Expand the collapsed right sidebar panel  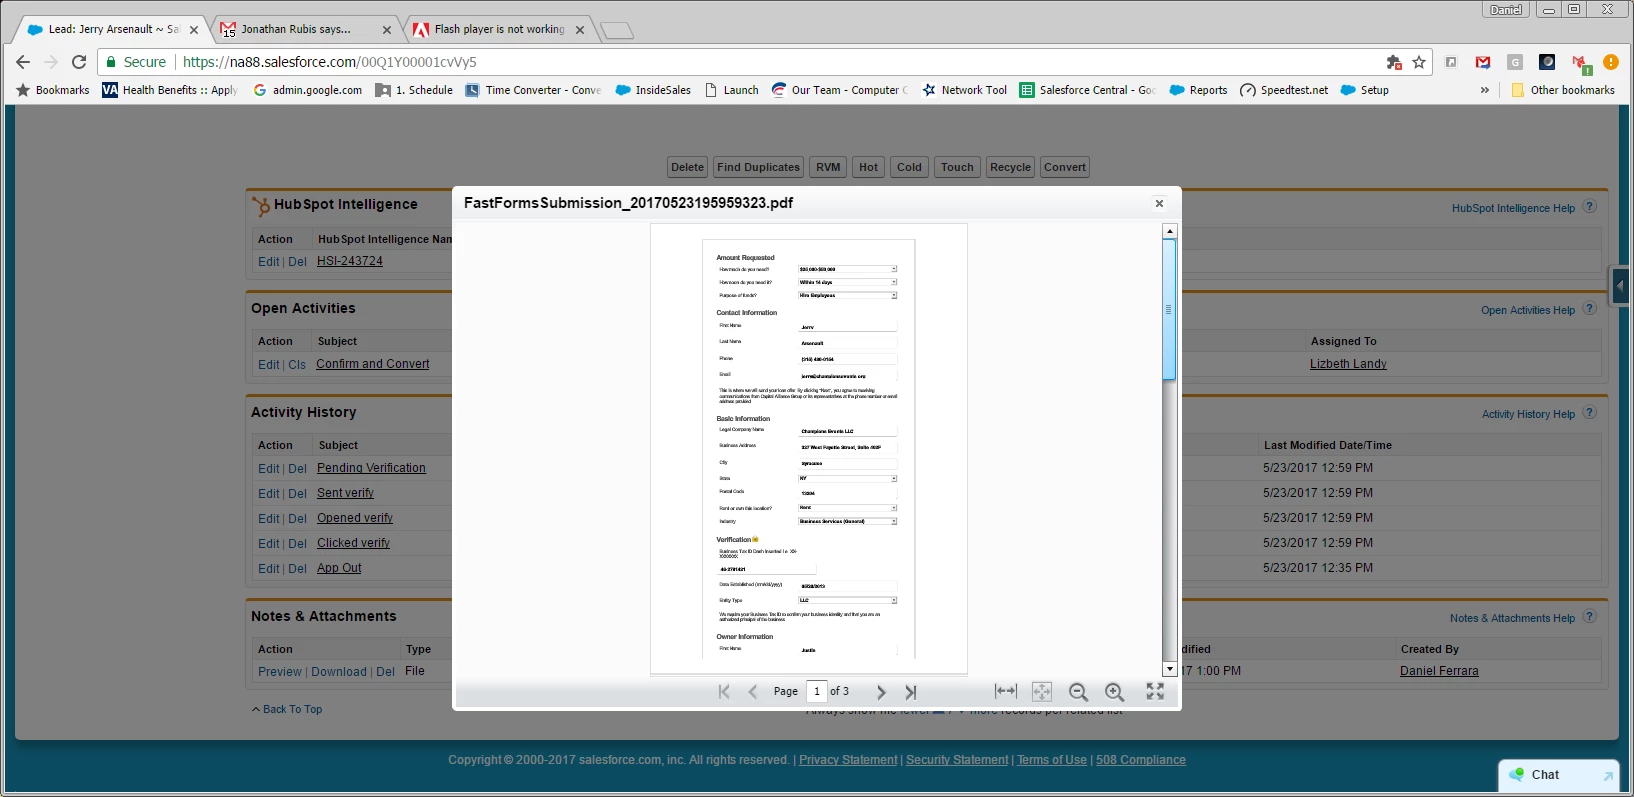(1620, 286)
